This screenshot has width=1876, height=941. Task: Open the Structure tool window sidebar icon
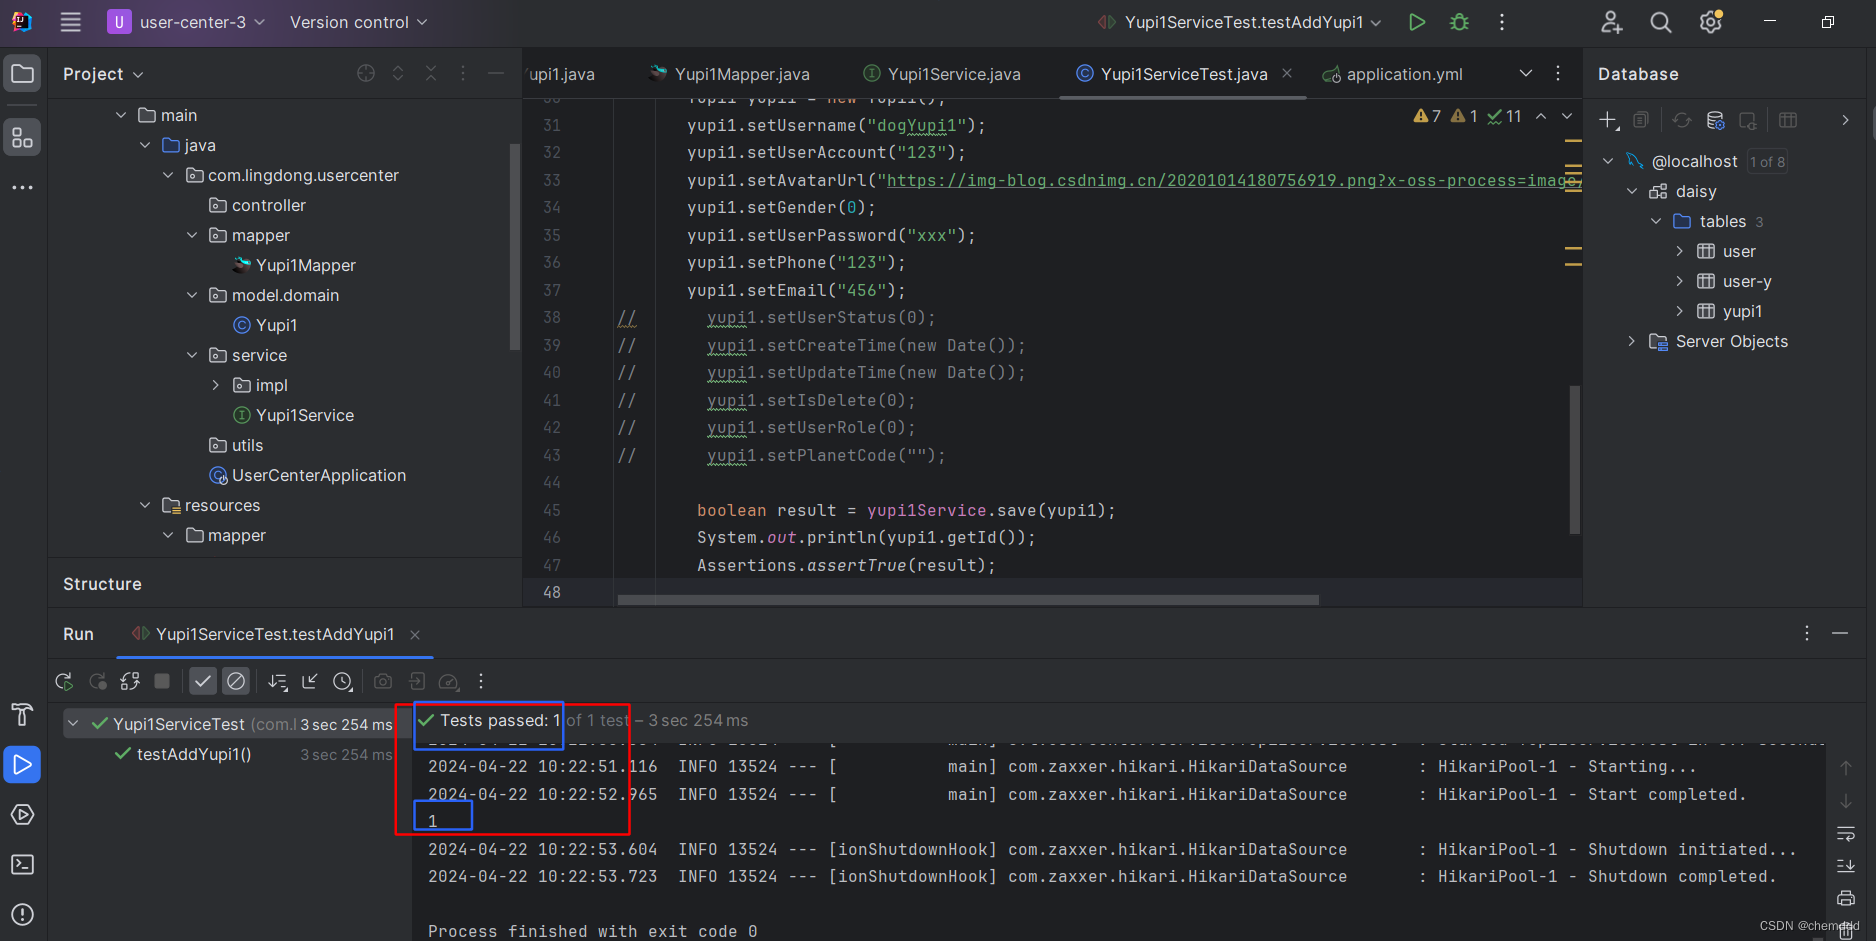[x=22, y=138]
